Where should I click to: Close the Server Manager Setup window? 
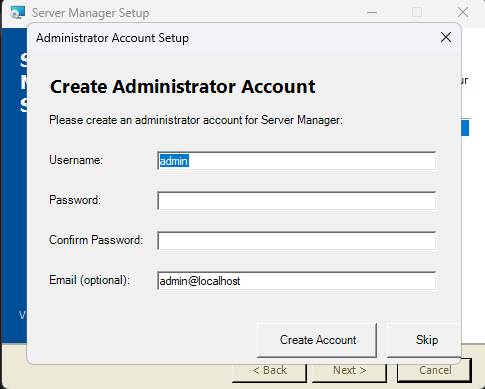point(463,13)
